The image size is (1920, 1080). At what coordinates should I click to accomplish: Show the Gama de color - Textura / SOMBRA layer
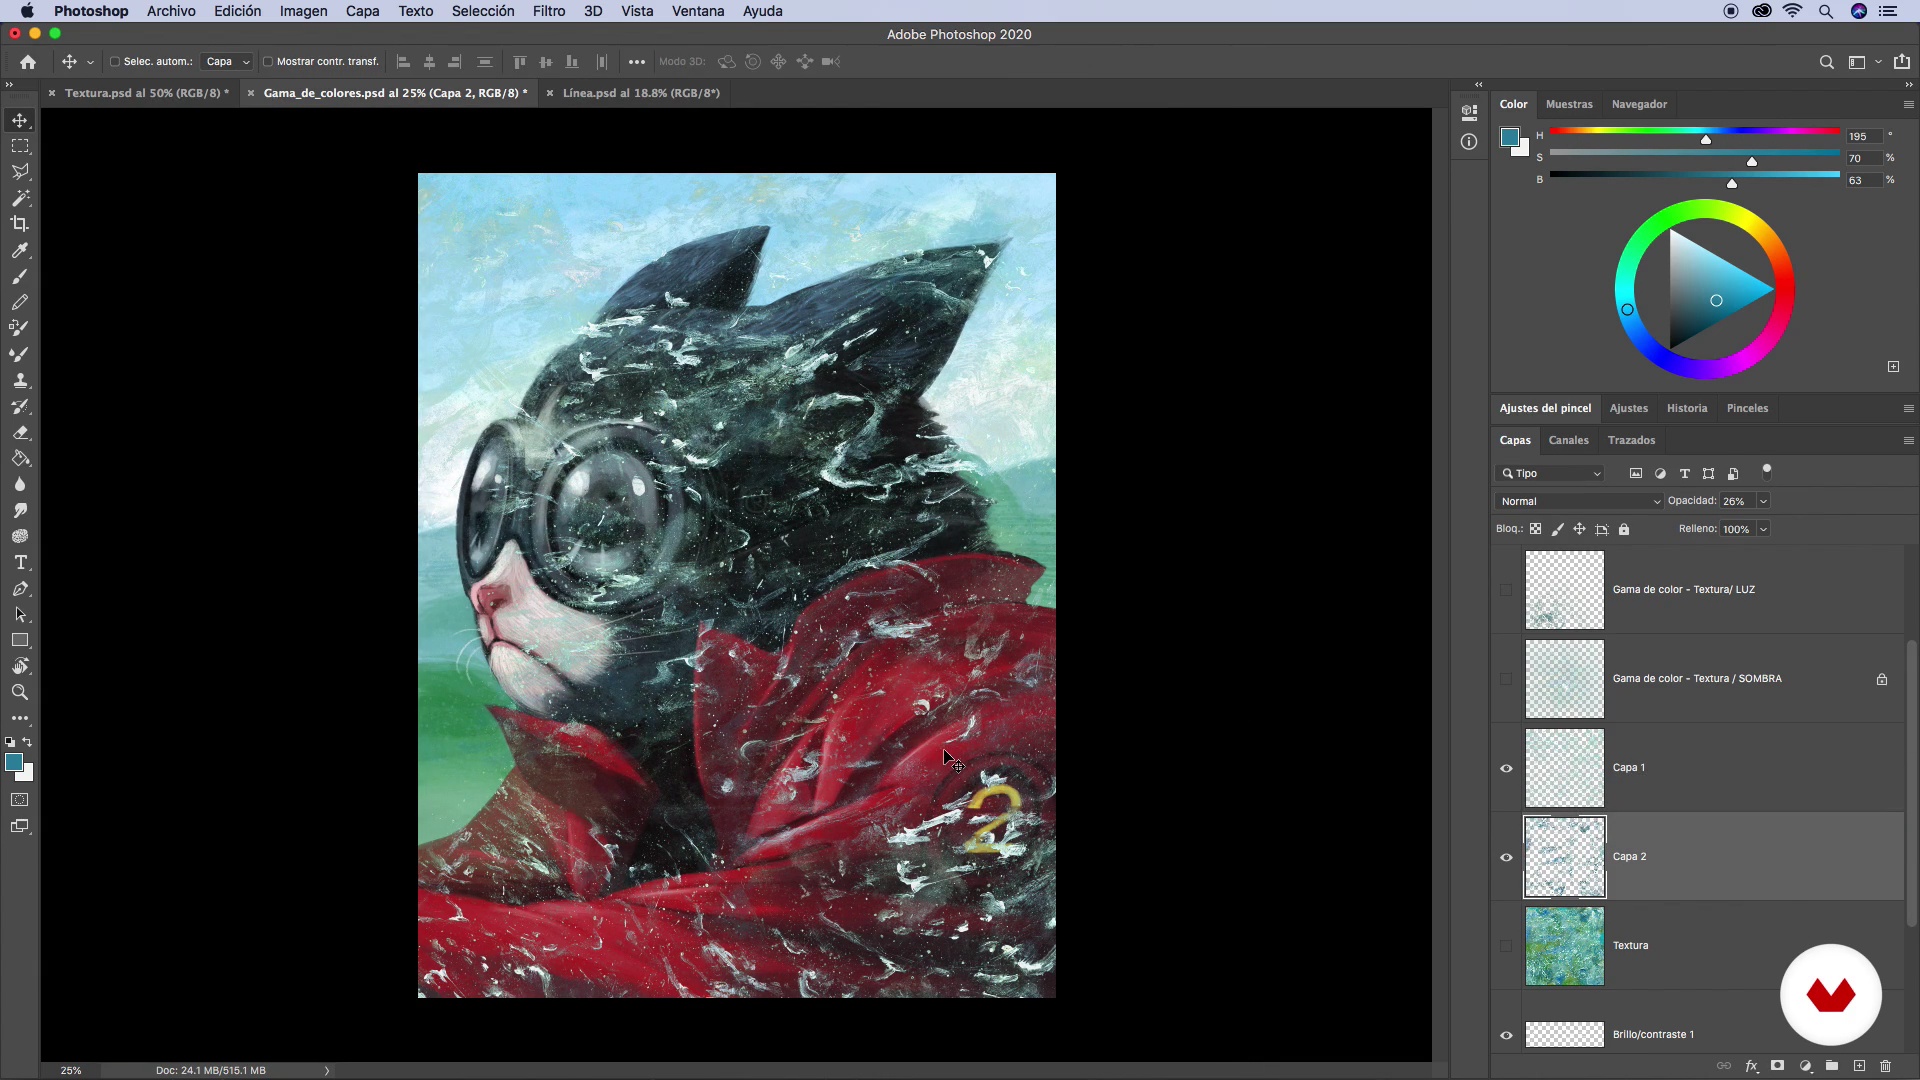[x=1506, y=679]
